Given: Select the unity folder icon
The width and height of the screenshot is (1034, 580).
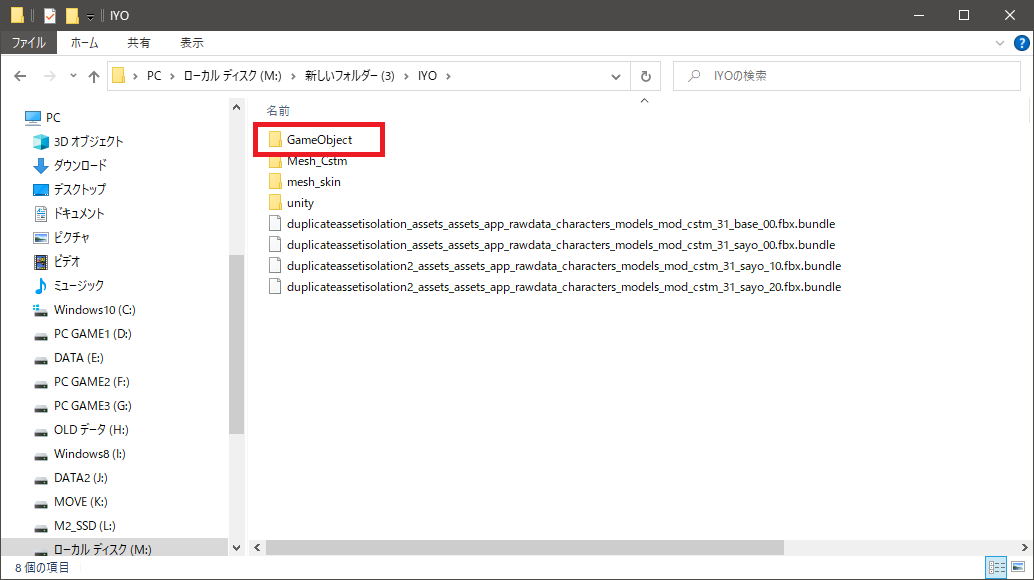Looking at the screenshot, I should tap(275, 203).
